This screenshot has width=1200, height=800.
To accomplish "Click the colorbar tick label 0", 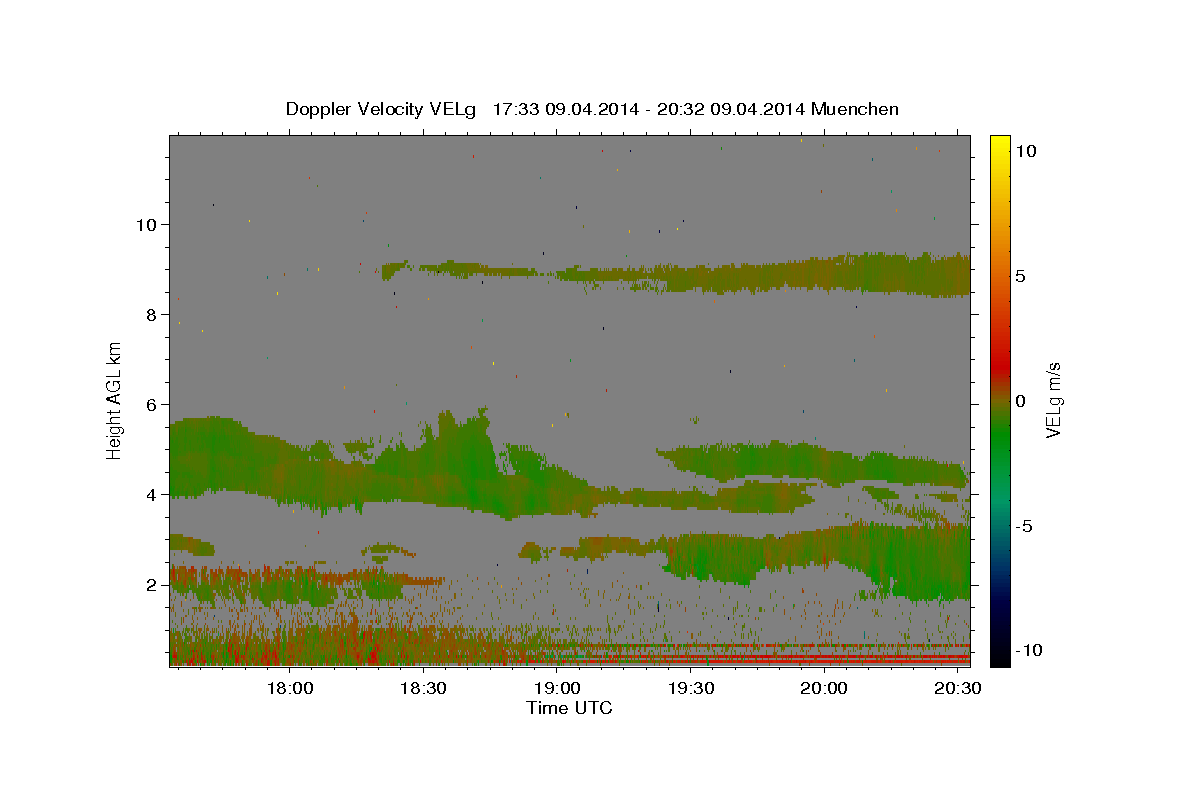I will pos(1020,401).
